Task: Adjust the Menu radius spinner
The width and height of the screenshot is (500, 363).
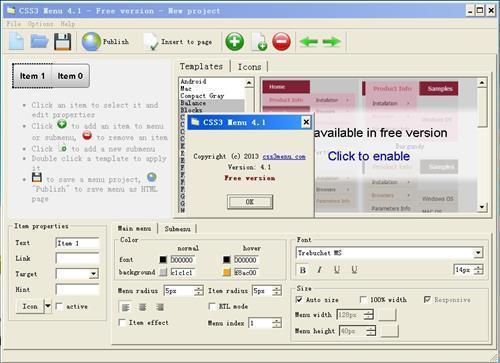Action: tap(199, 291)
